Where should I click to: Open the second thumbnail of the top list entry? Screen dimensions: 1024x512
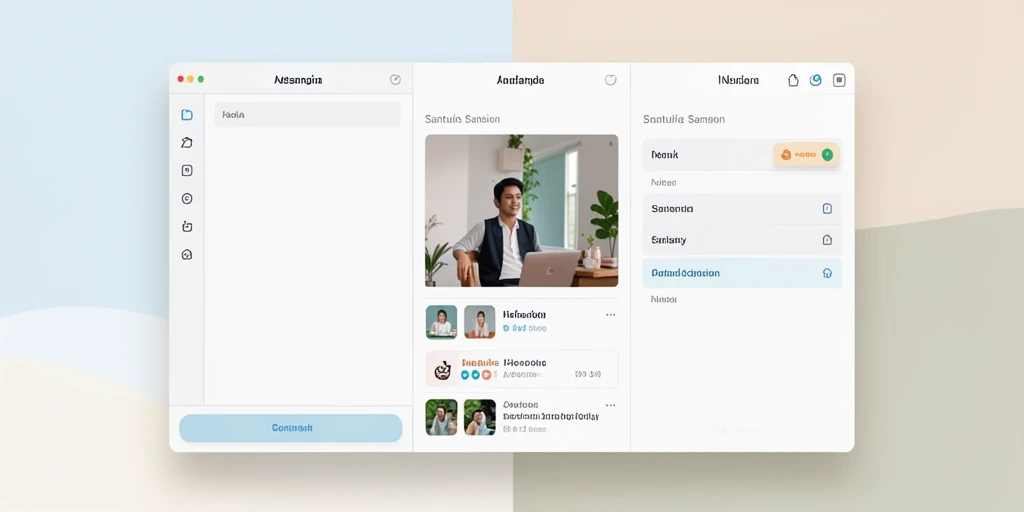tap(480, 321)
